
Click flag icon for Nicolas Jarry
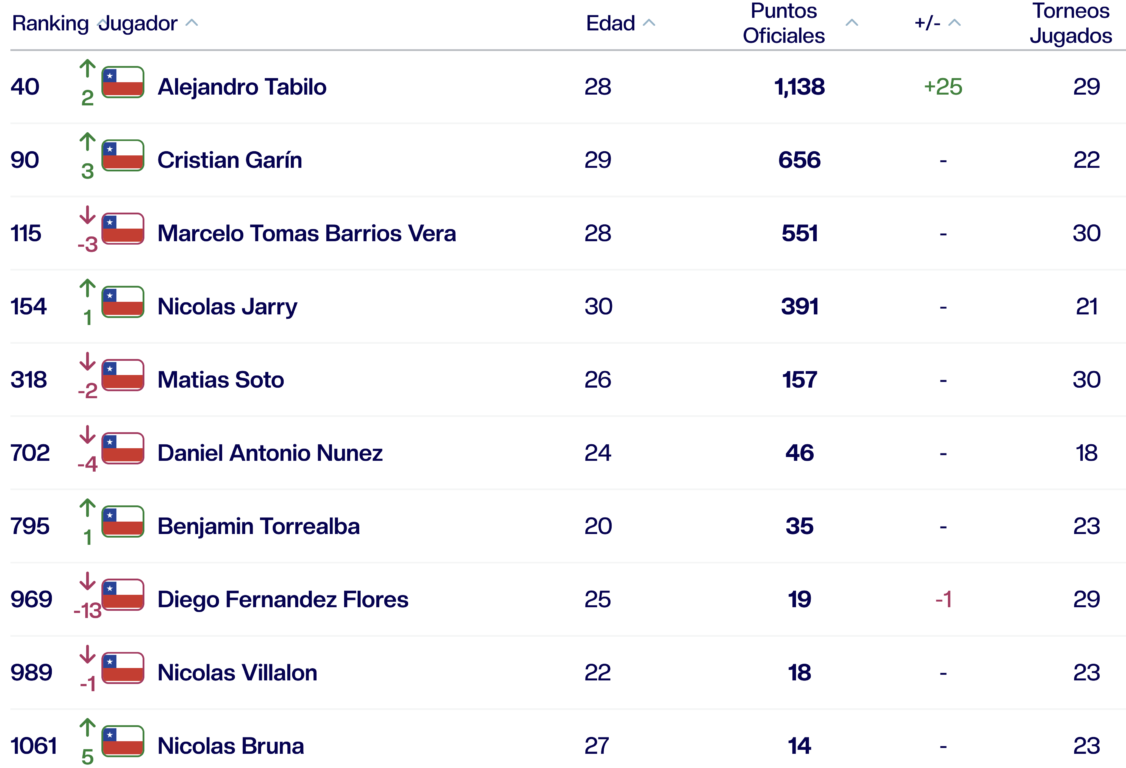(123, 302)
